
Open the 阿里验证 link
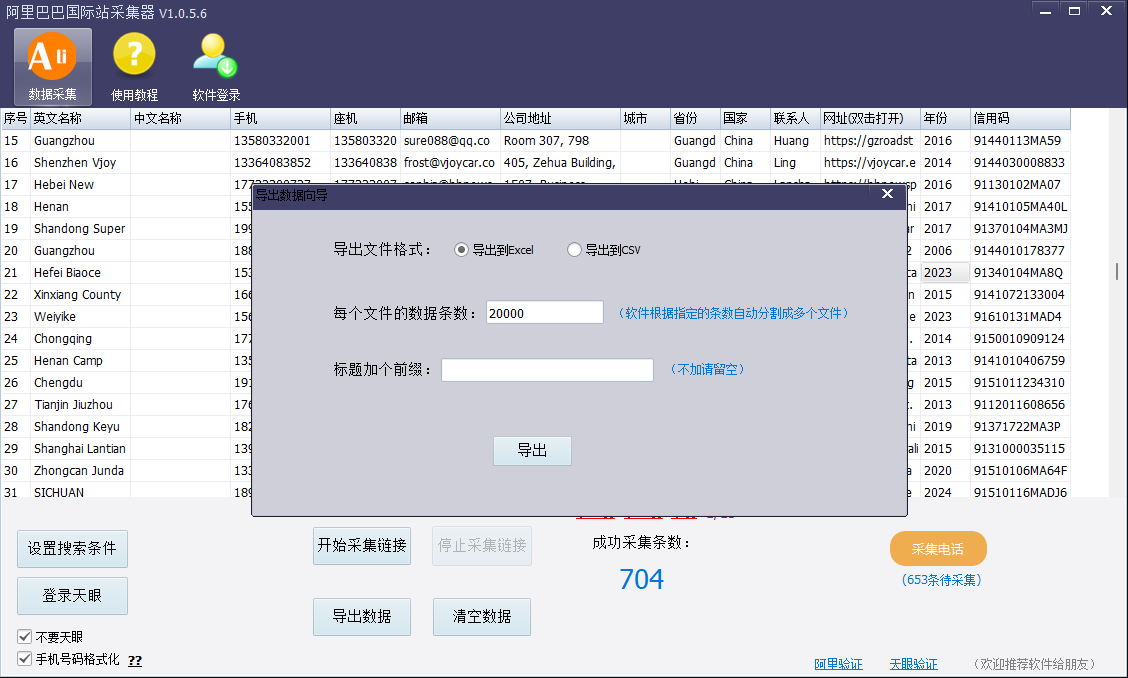click(x=838, y=664)
